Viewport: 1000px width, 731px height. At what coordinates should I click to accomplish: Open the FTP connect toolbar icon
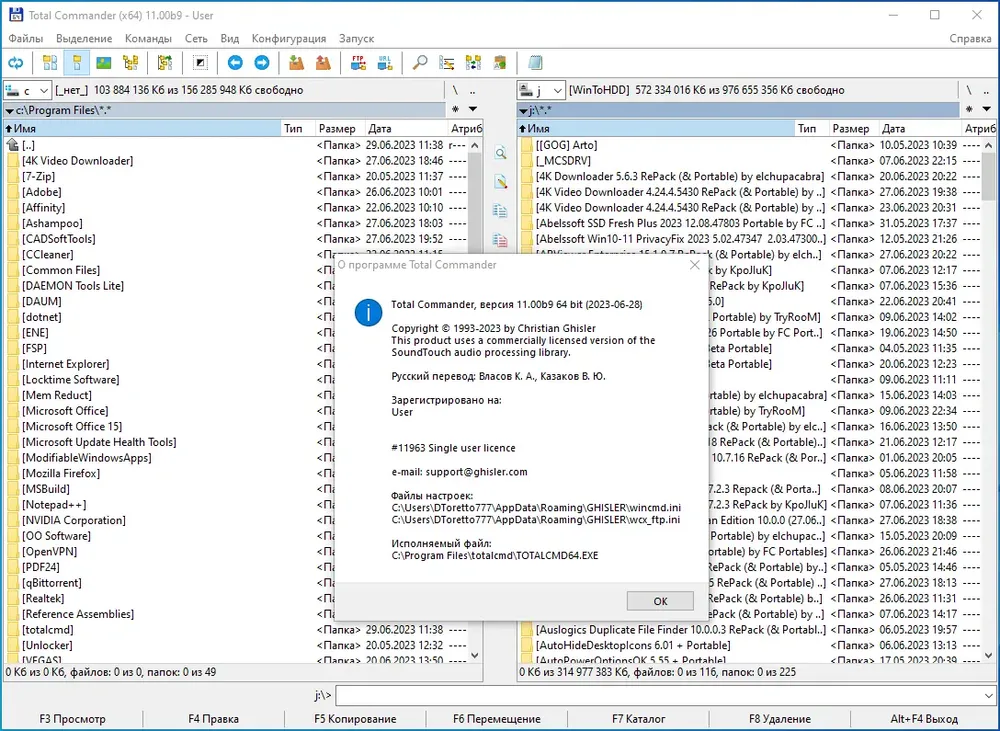coord(358,63)
